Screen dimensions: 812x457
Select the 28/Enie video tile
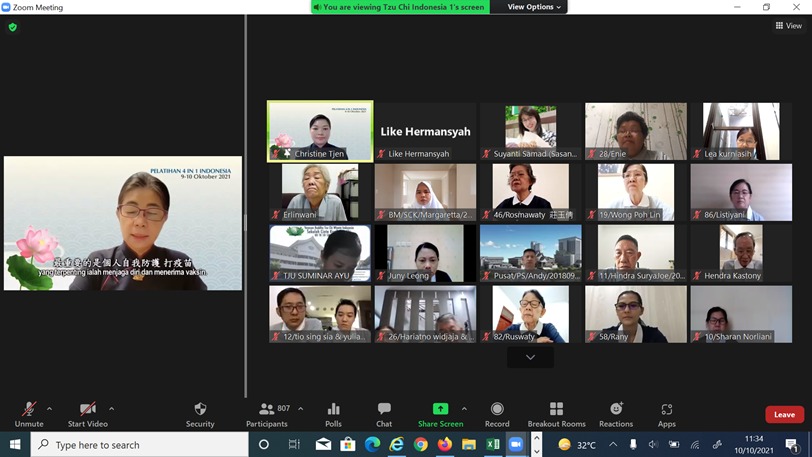pos(636,131)
